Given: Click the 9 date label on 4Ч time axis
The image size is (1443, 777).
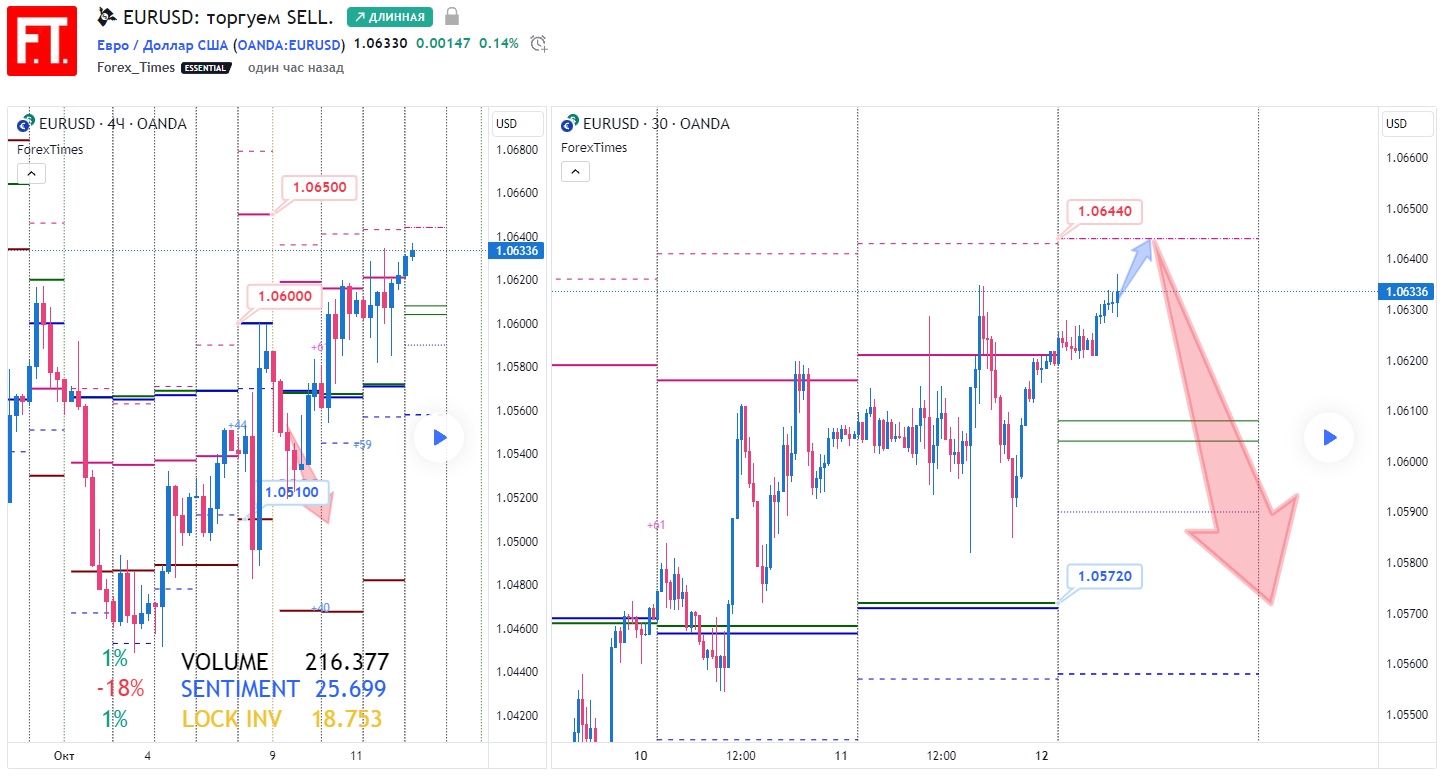Looking at the screenshot, I should tap(272, 755).
